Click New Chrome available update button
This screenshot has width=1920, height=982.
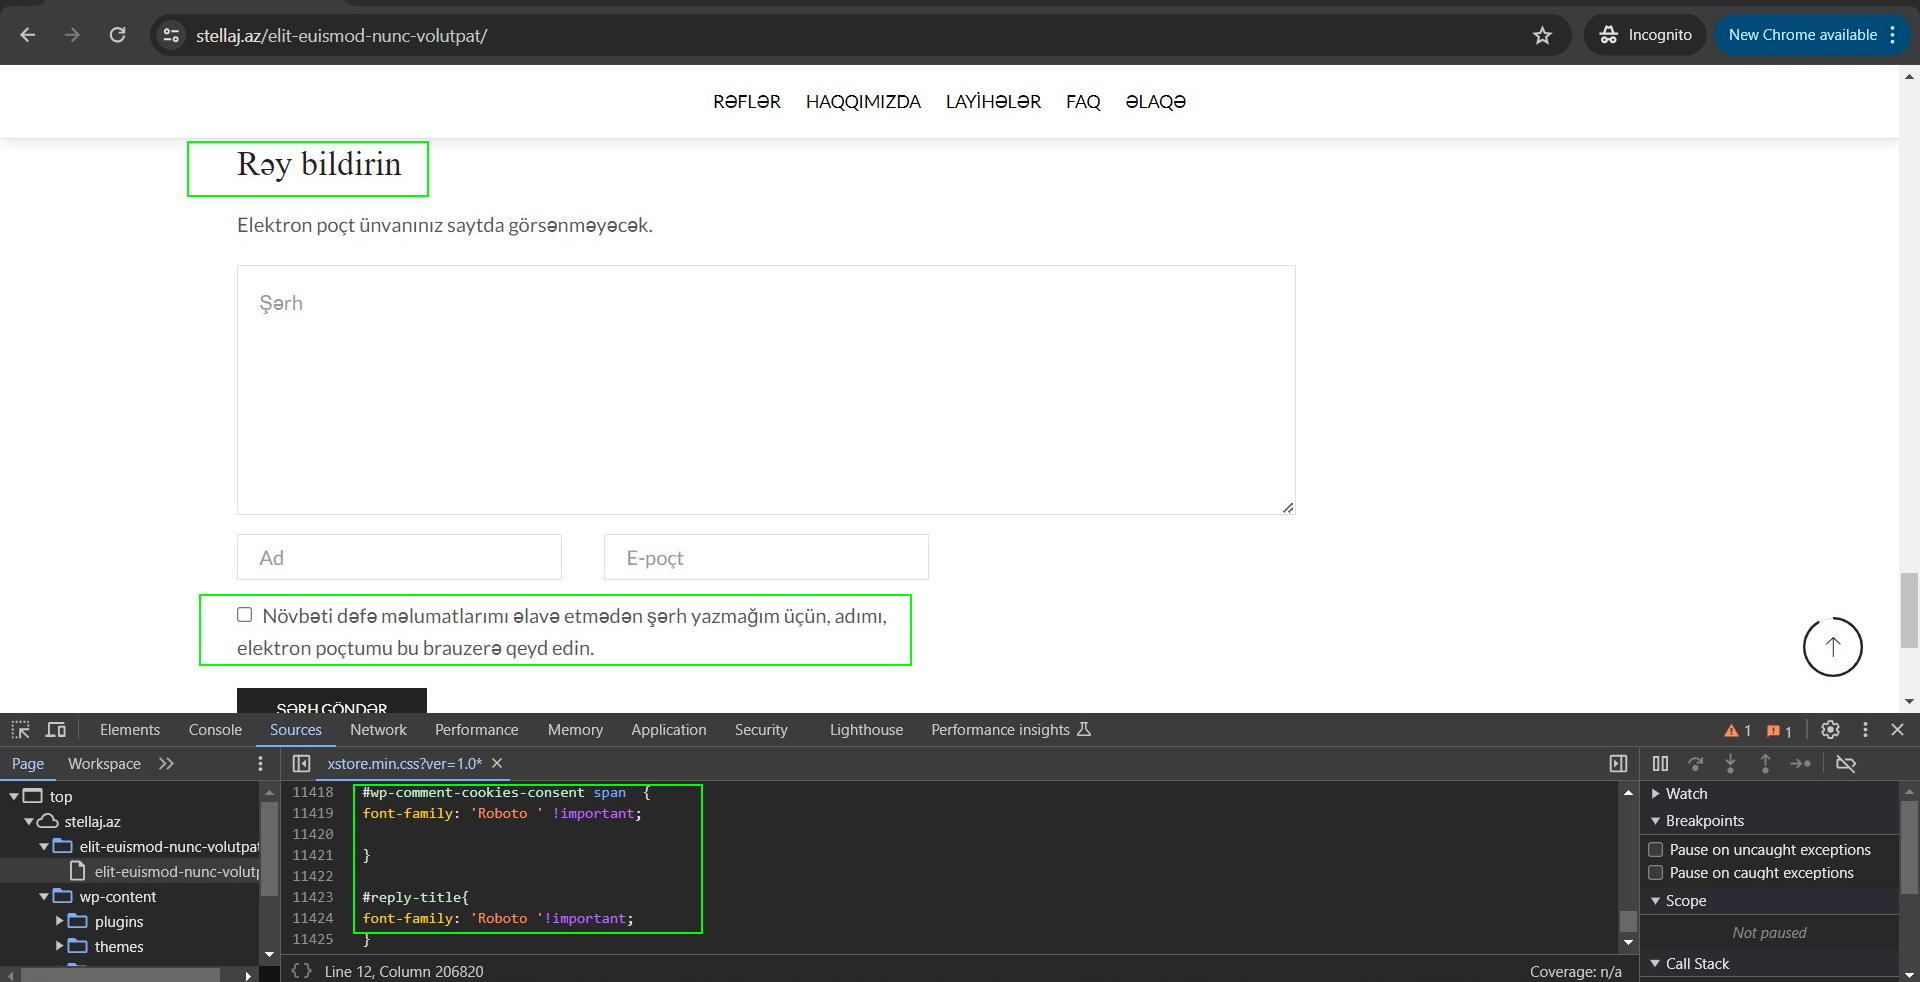[x=1812, y=35]
